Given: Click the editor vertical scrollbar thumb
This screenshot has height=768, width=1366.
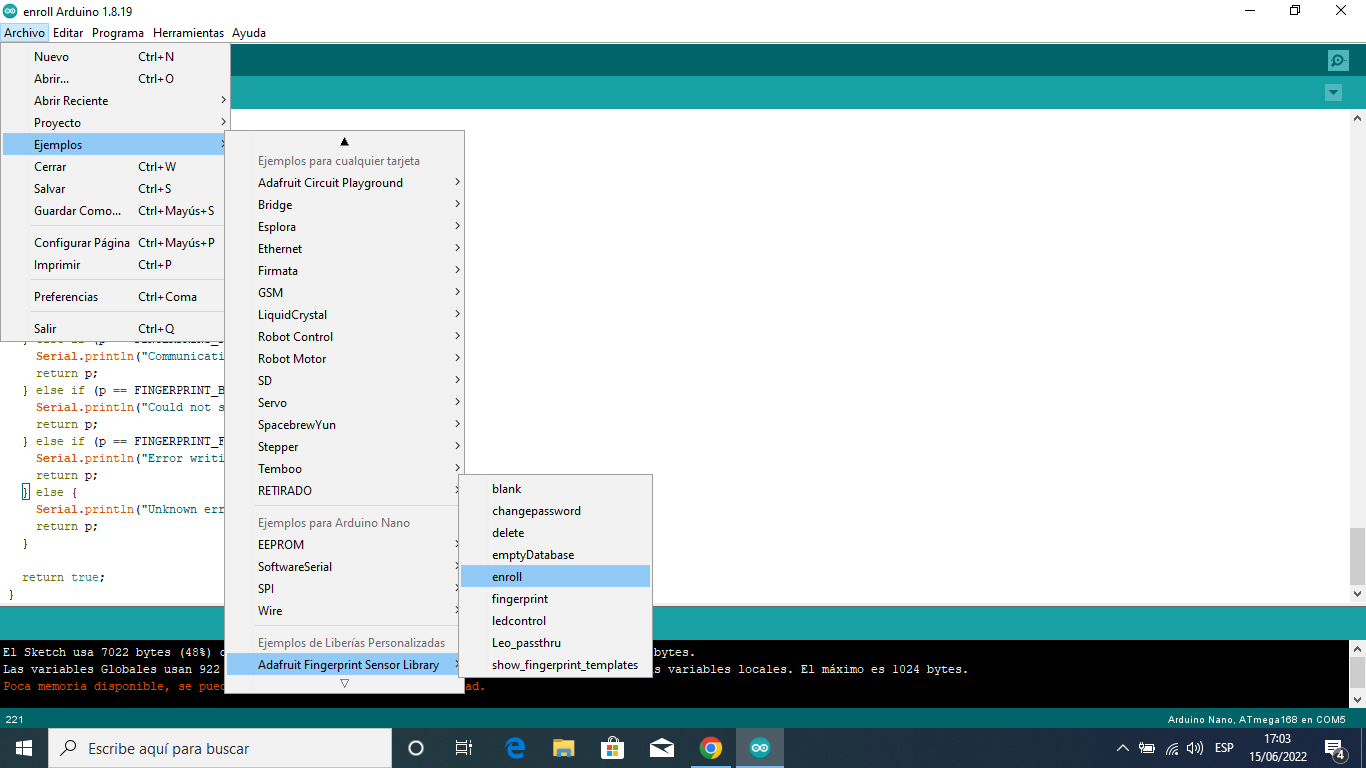Looking at the screenshot, I should coord(1357,556).
